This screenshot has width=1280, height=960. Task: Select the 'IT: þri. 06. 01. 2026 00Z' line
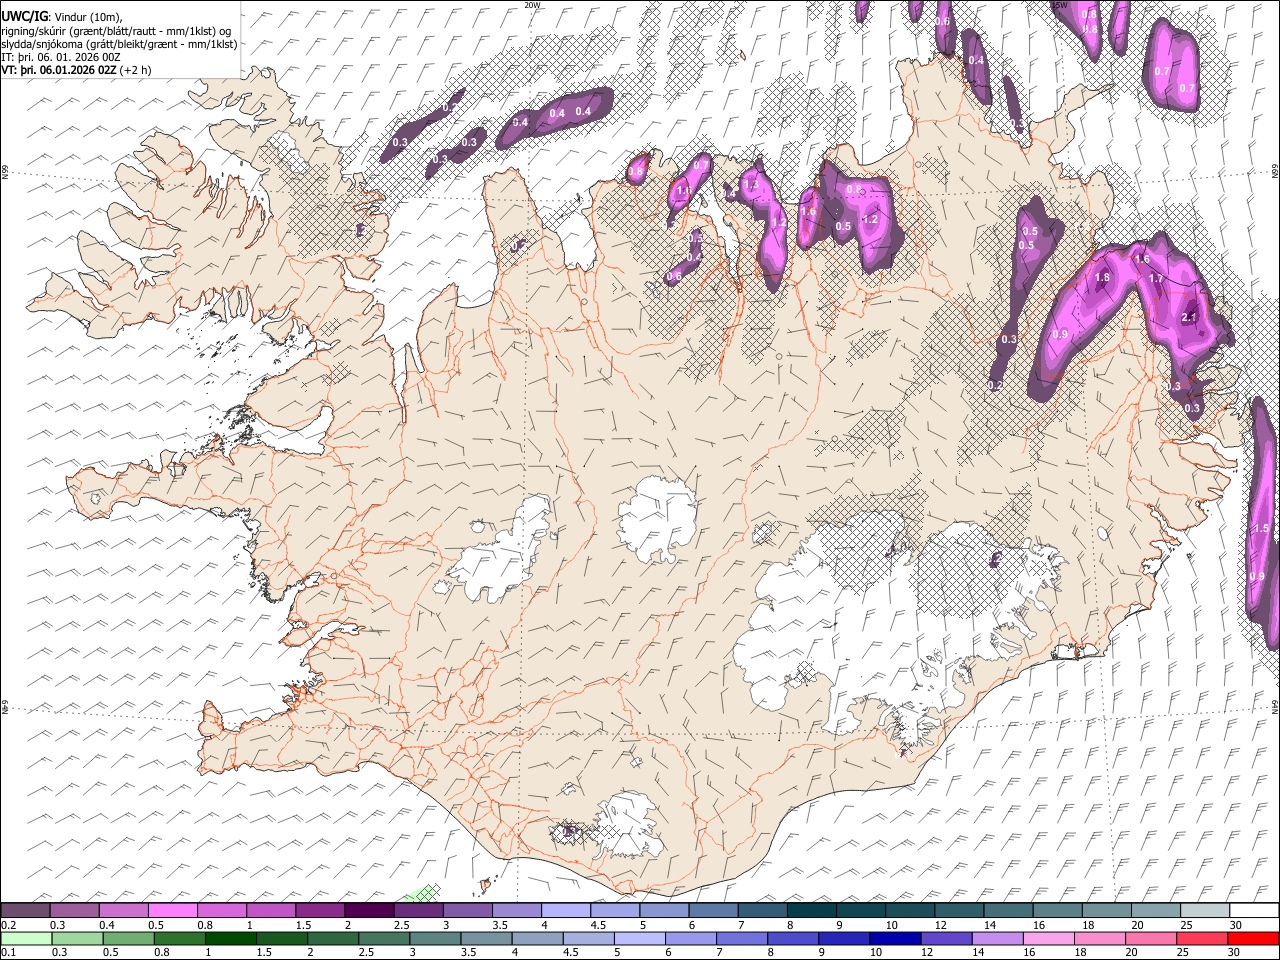[61, 57]
